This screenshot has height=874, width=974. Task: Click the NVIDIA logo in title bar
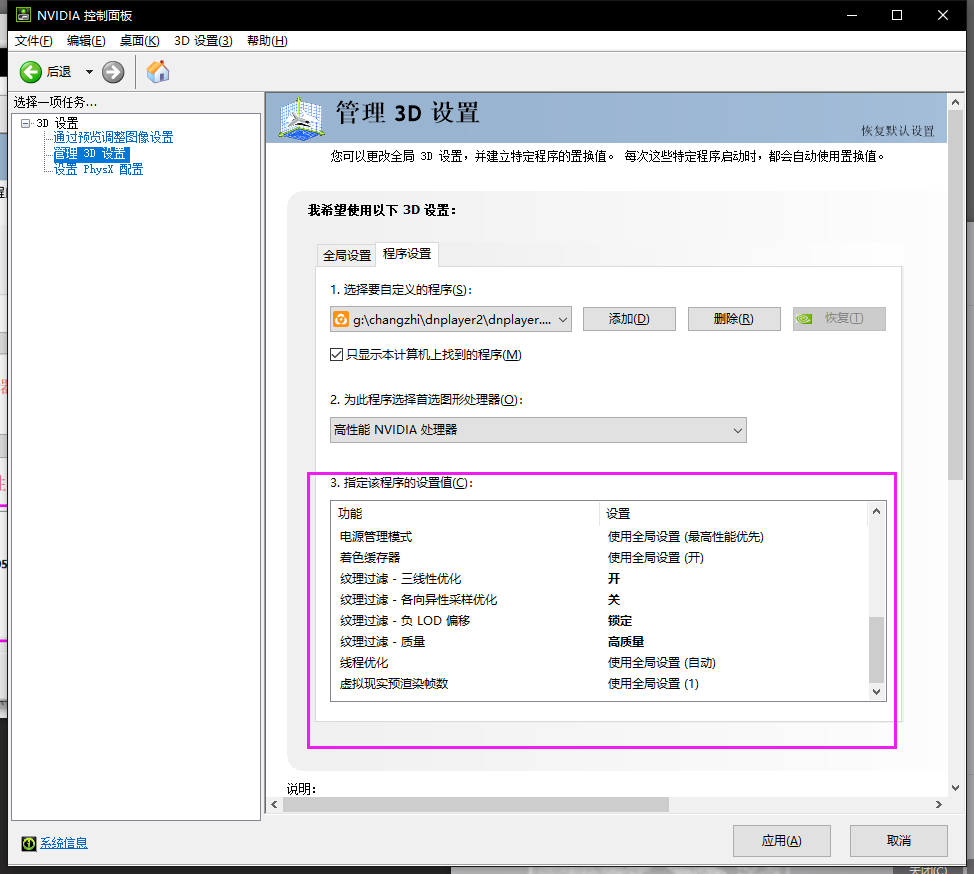pyautogui.click(x=21, y=15)
